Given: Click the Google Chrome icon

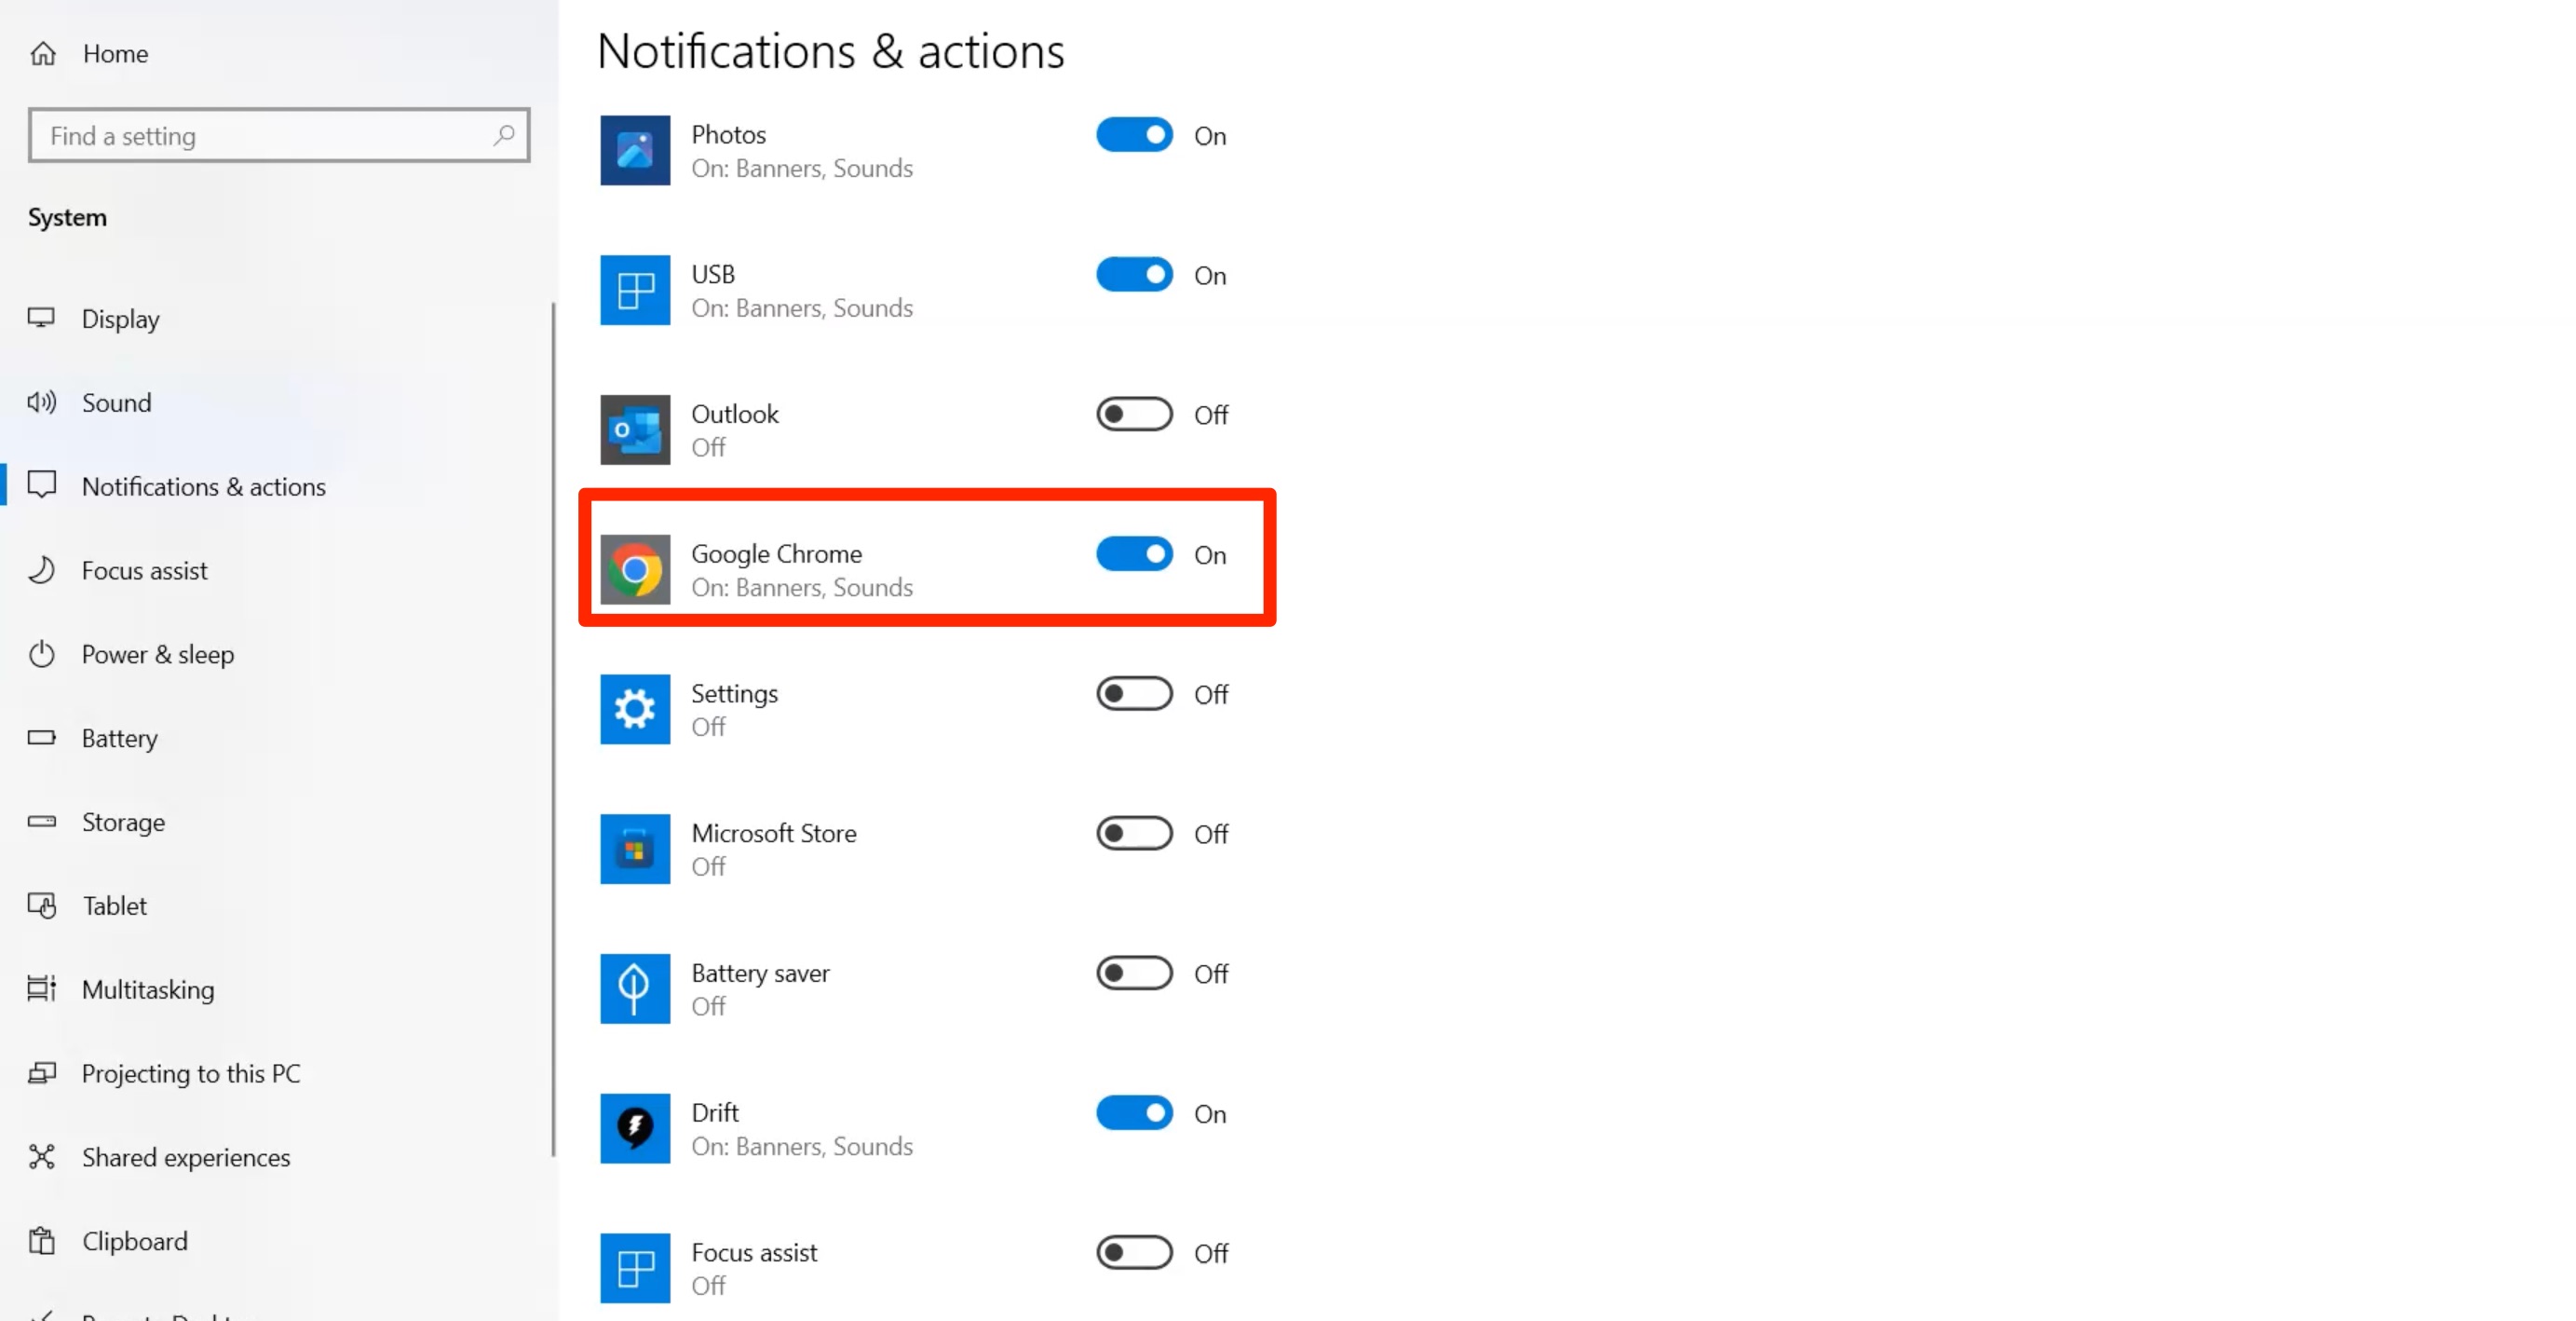Looking at the screenshot, I should [634, 569].
